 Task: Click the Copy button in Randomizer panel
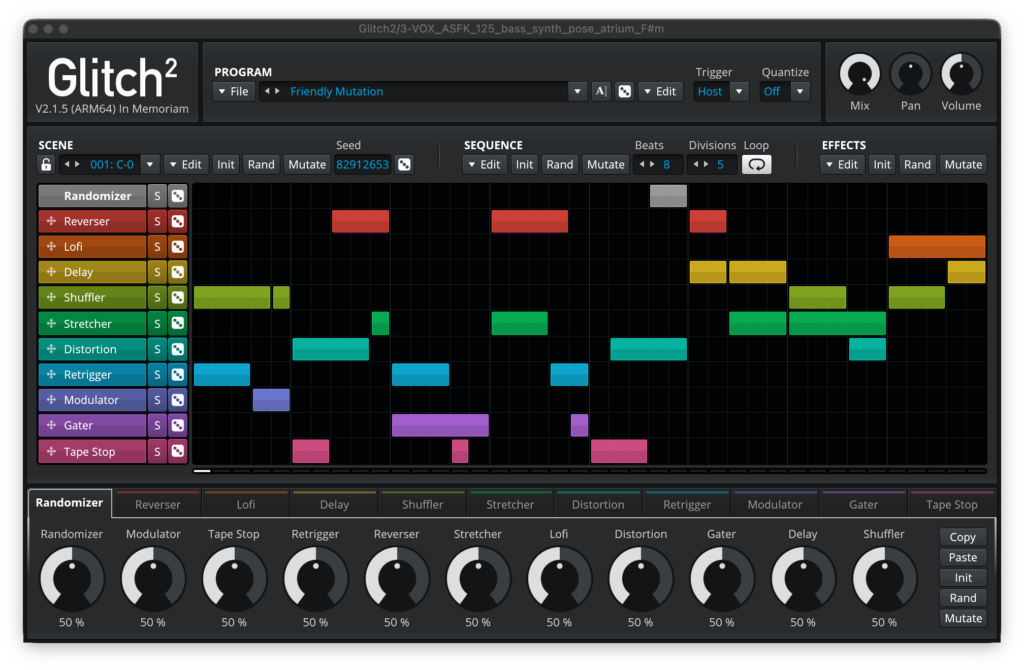pyautogui.click(x=963, y=537)
